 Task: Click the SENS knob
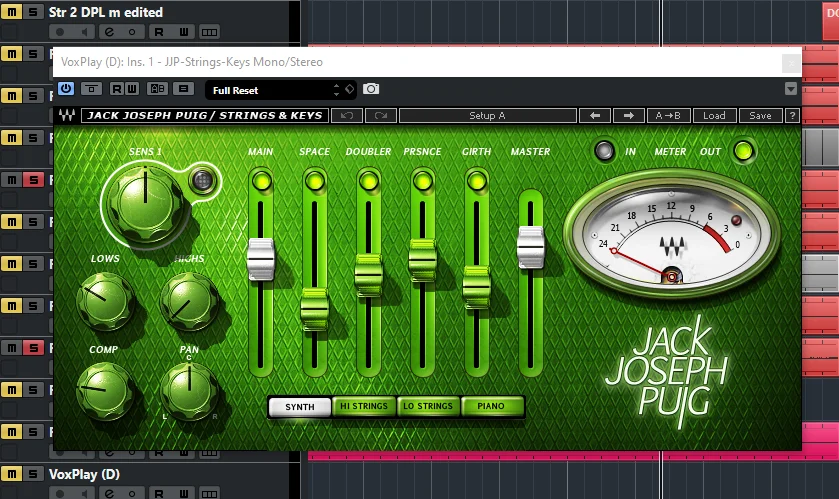(145, 203)
